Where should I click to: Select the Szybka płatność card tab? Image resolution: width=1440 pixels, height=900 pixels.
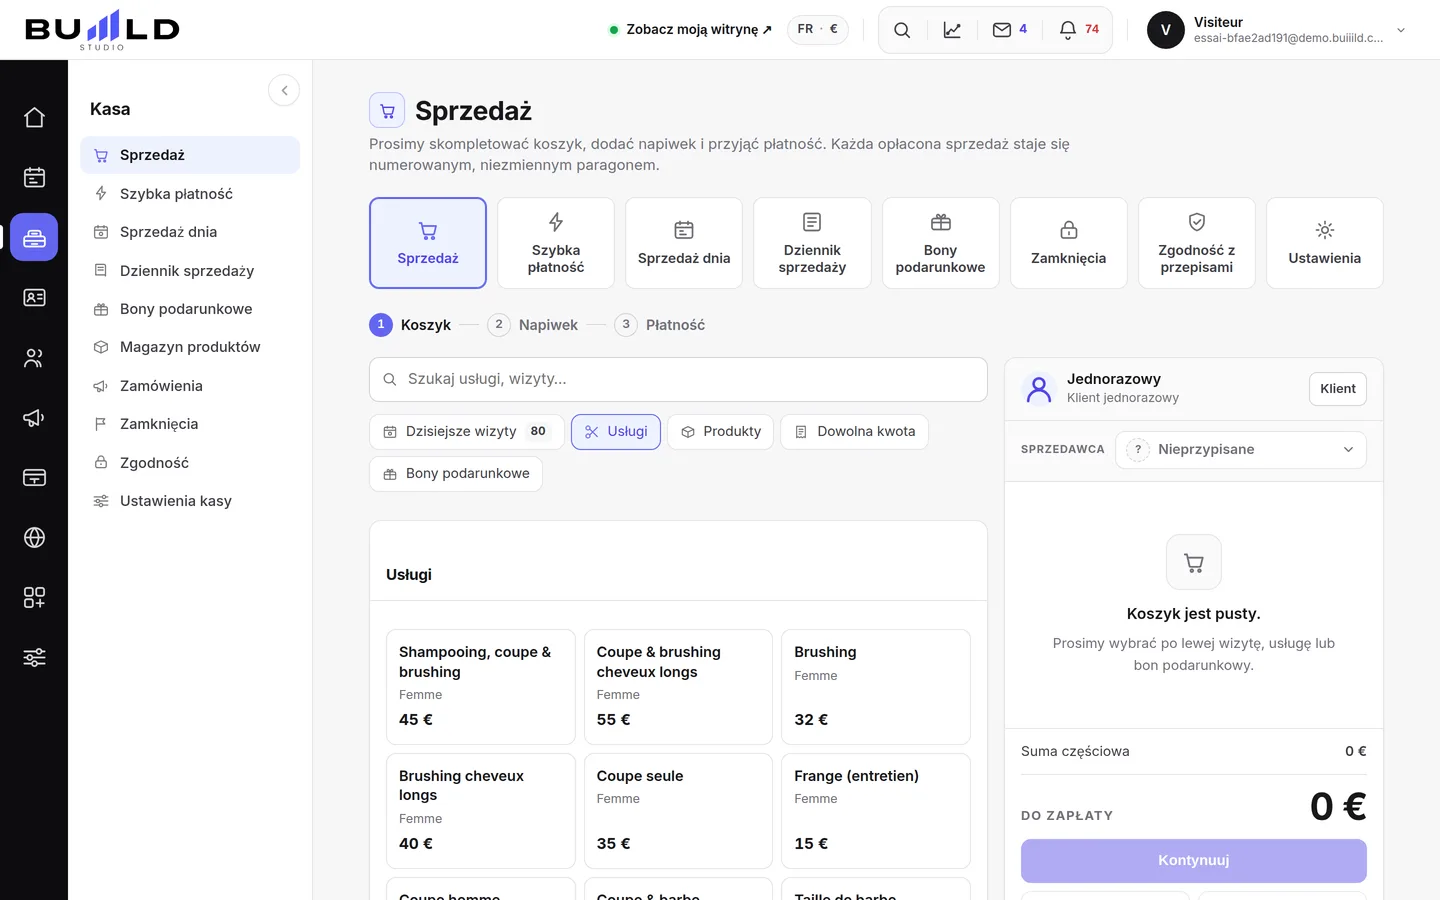pyautogui.click(x=556, y=243)
